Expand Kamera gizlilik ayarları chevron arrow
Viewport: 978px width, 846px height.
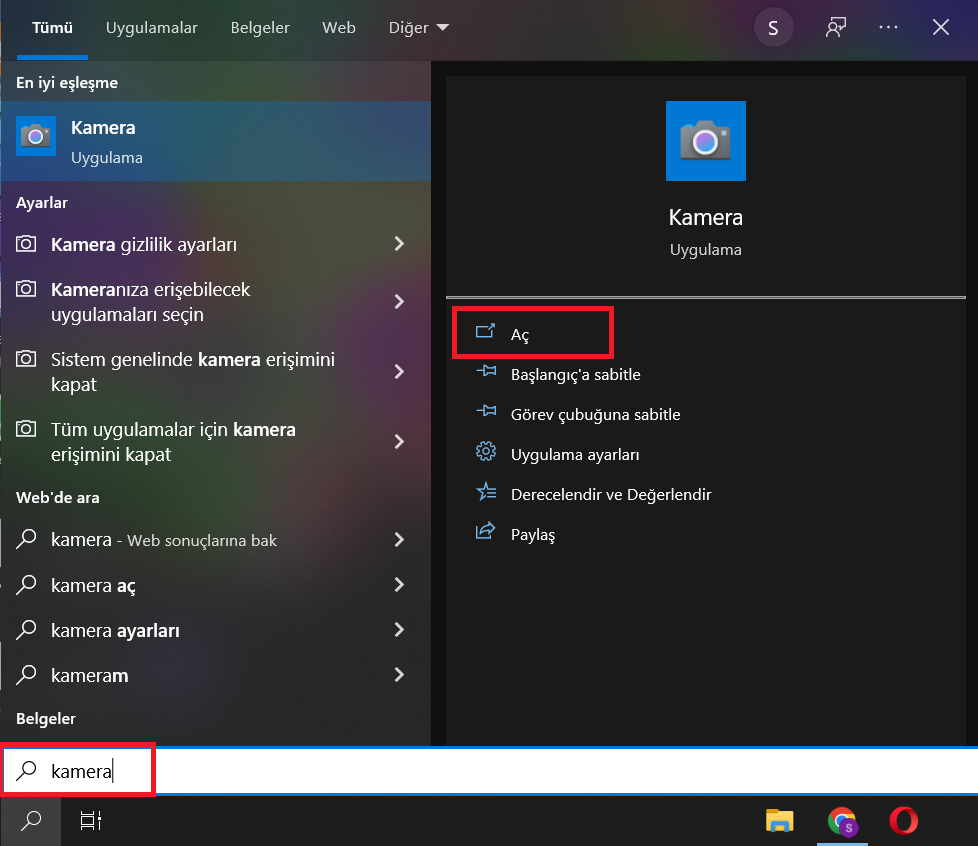pyautogui.click(x=399, y=244)
